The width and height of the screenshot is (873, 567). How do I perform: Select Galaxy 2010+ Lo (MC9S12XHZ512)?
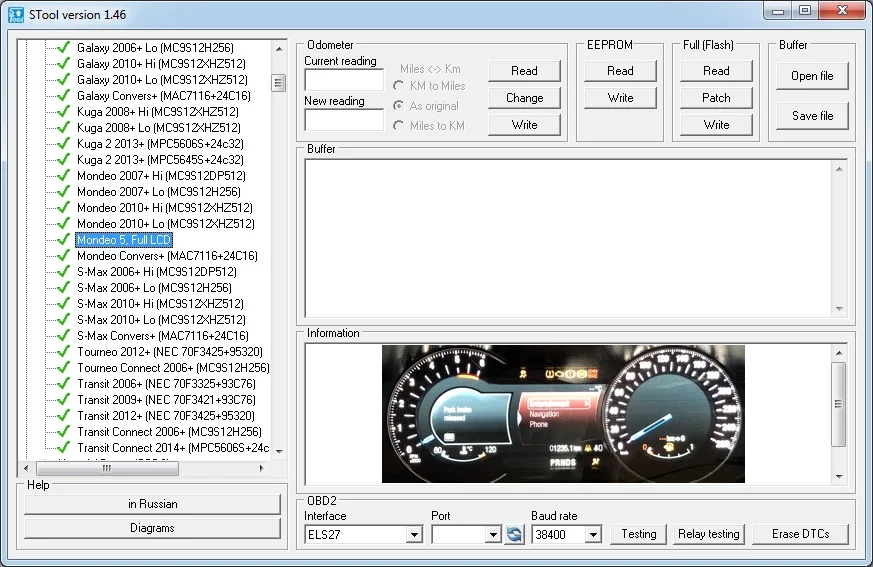162,80
